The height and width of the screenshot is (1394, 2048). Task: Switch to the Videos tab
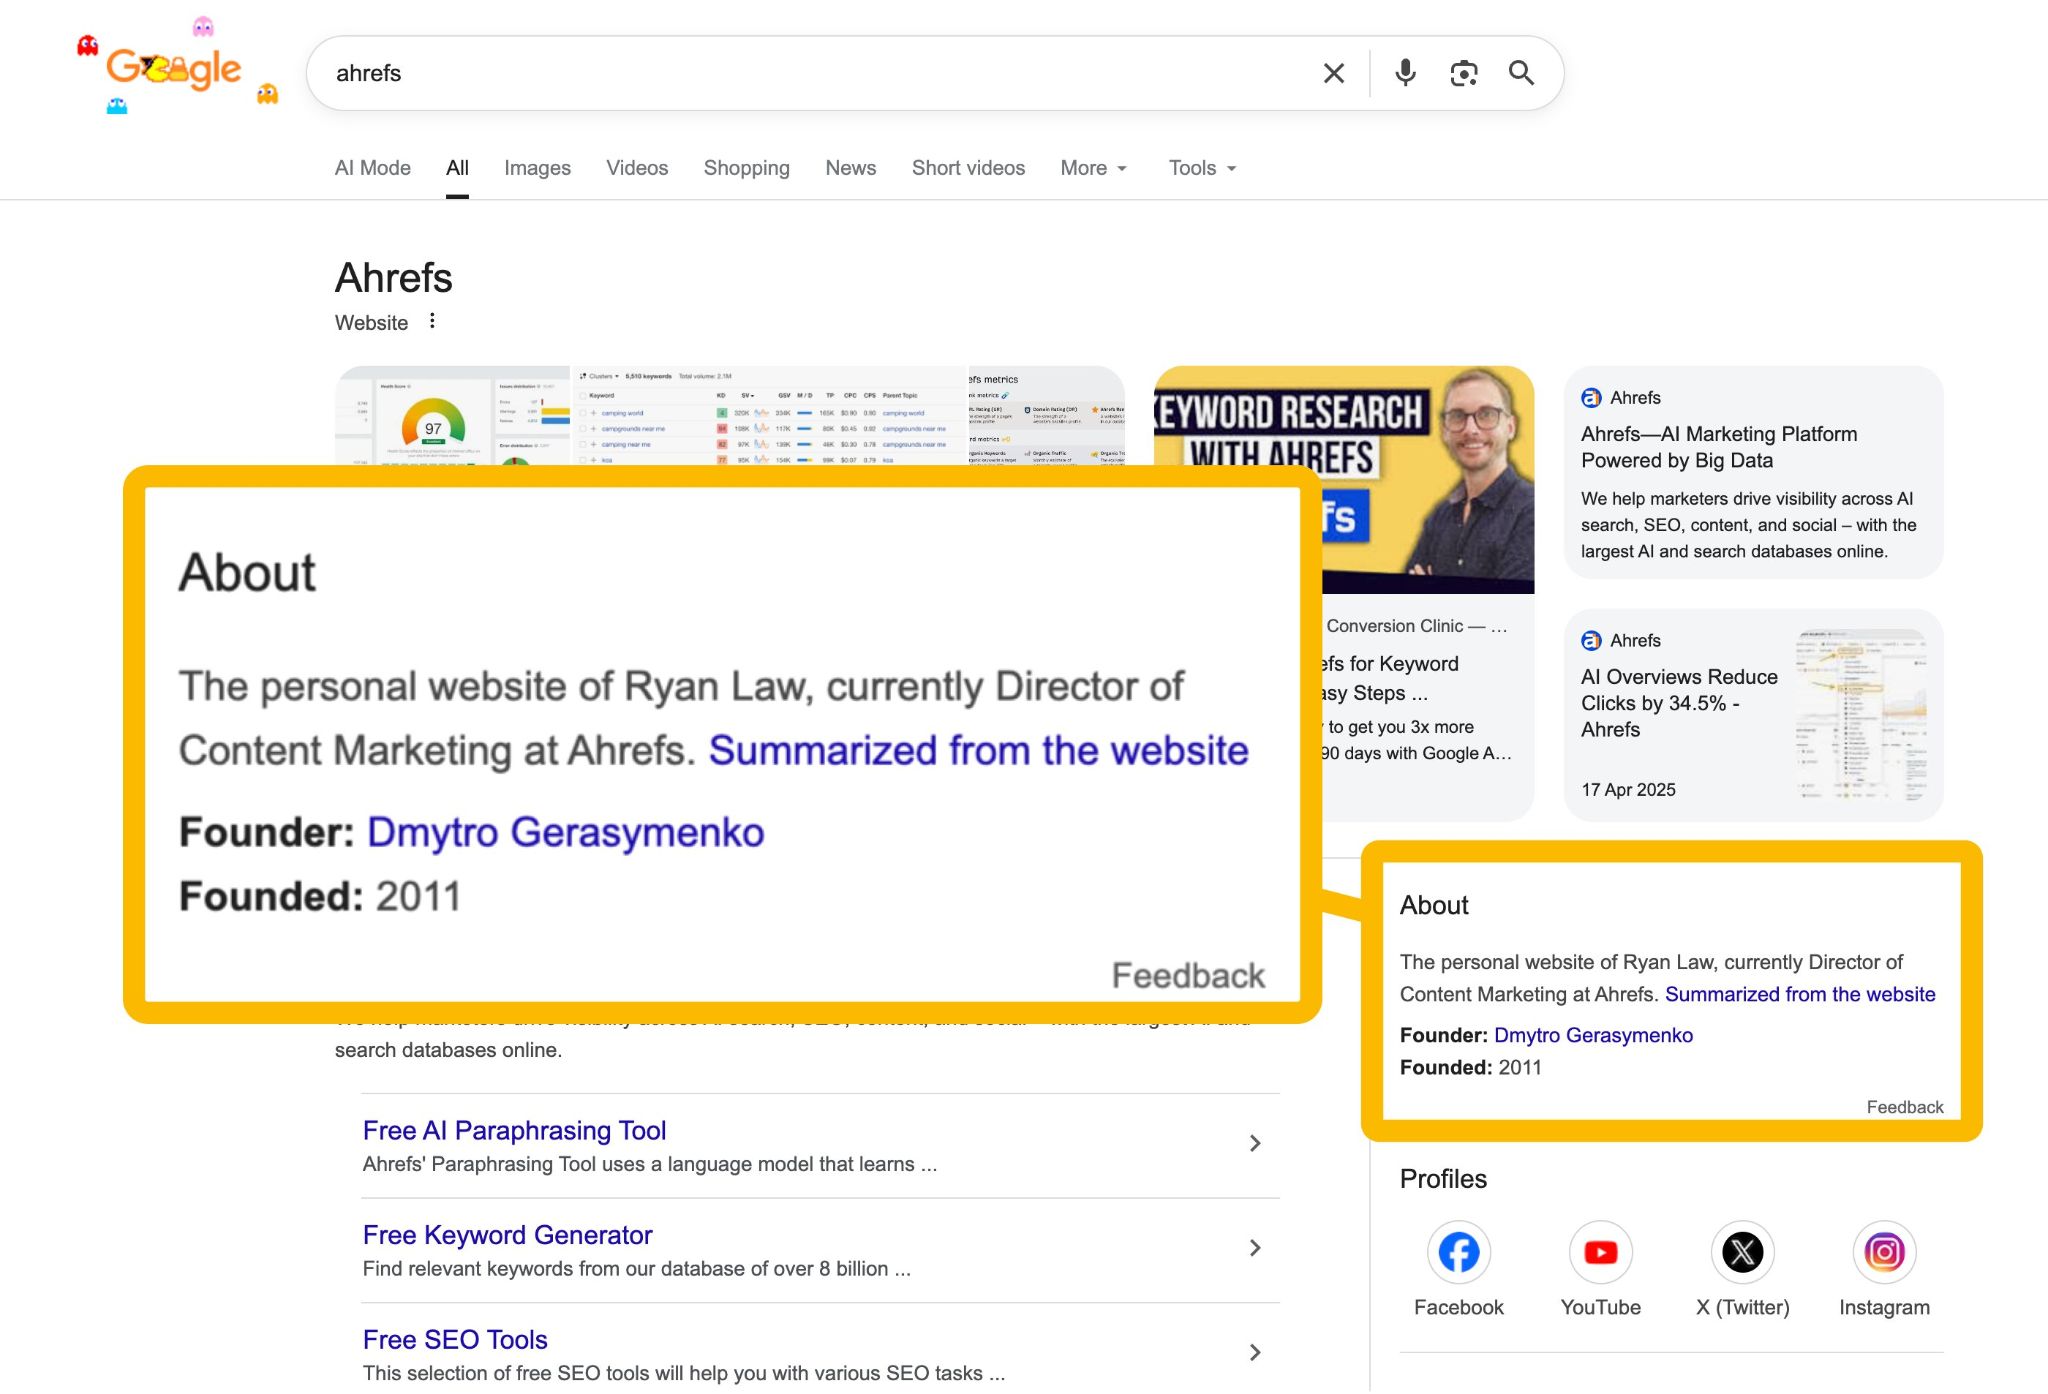click(637, 168)
